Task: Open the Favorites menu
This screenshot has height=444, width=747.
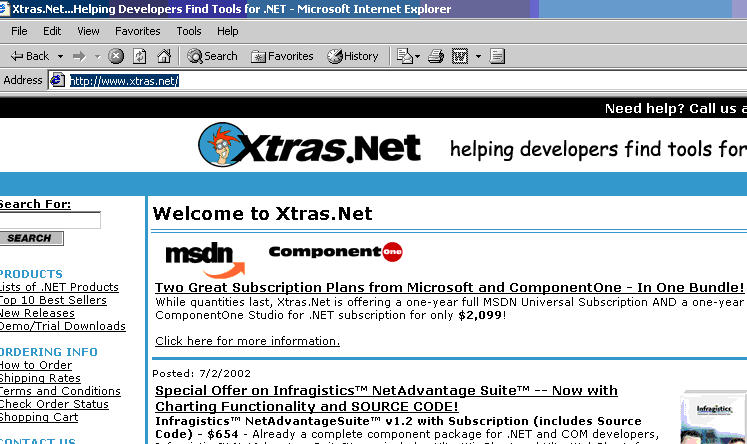Action: coord(138,31)
